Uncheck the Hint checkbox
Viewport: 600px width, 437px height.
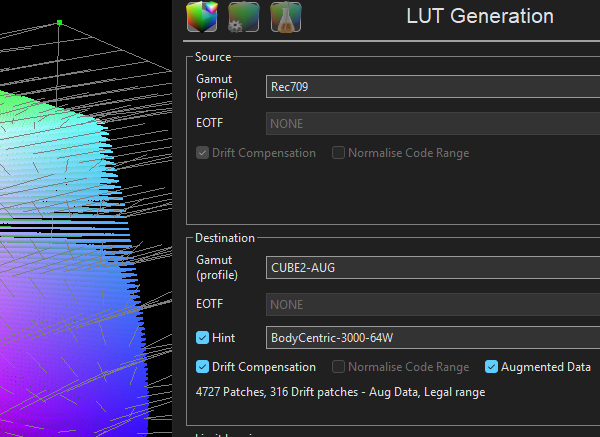coord(203,338)
